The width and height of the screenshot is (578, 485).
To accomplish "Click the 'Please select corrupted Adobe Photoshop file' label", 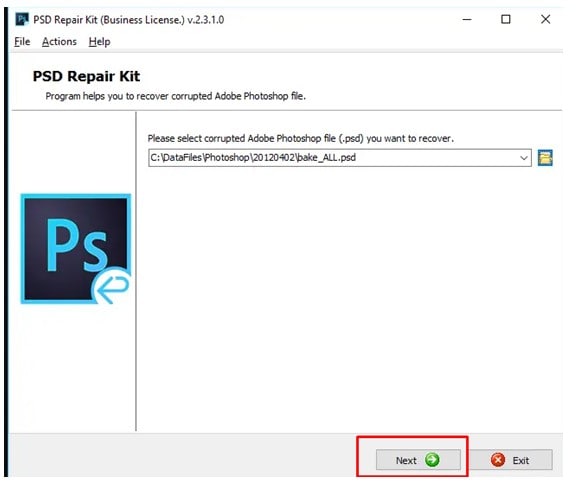I will (x=301, y=139).
